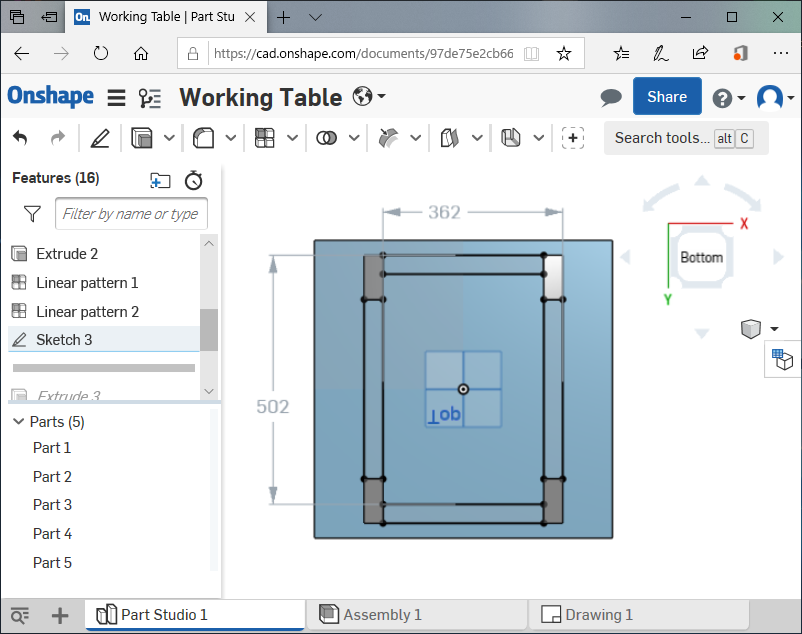Select Extrude 2 feature

(x=104, y=254)
